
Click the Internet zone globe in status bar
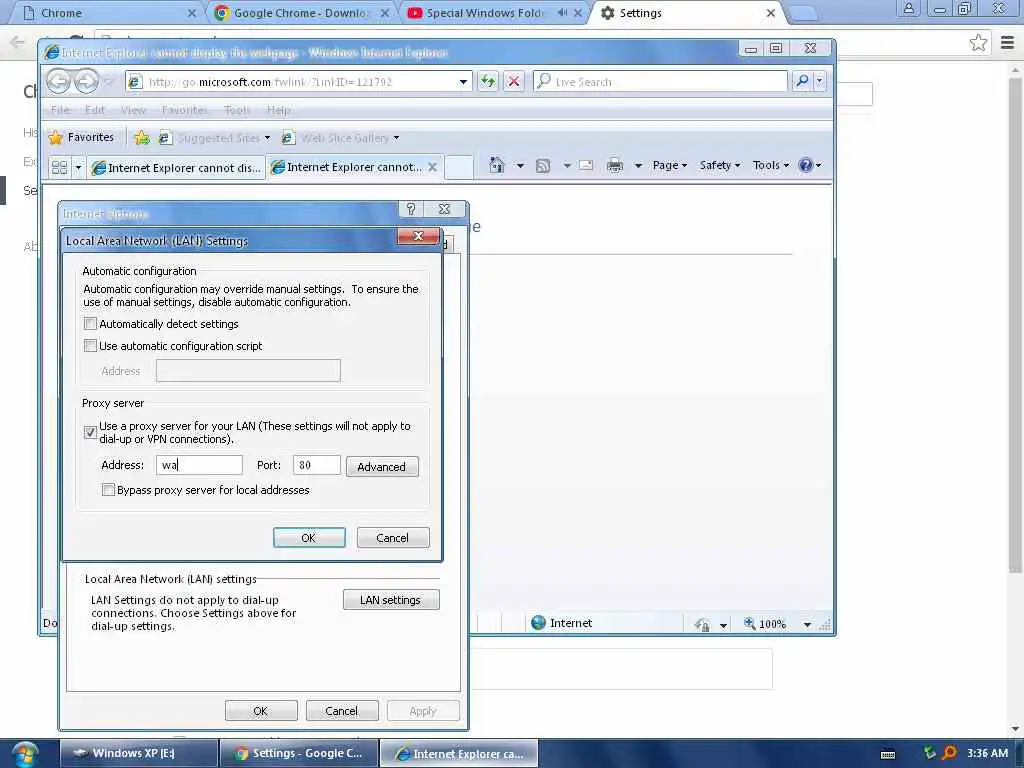[x=539, y=623]
